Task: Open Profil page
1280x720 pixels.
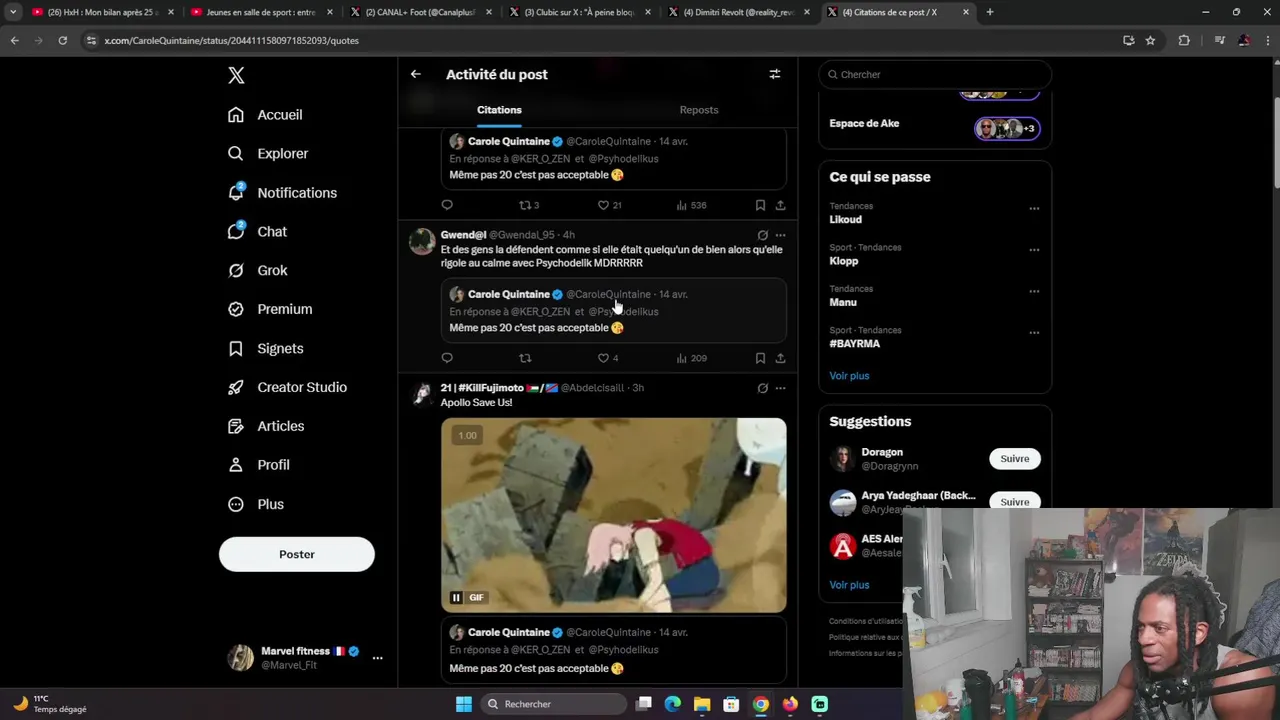Action: 258,465
